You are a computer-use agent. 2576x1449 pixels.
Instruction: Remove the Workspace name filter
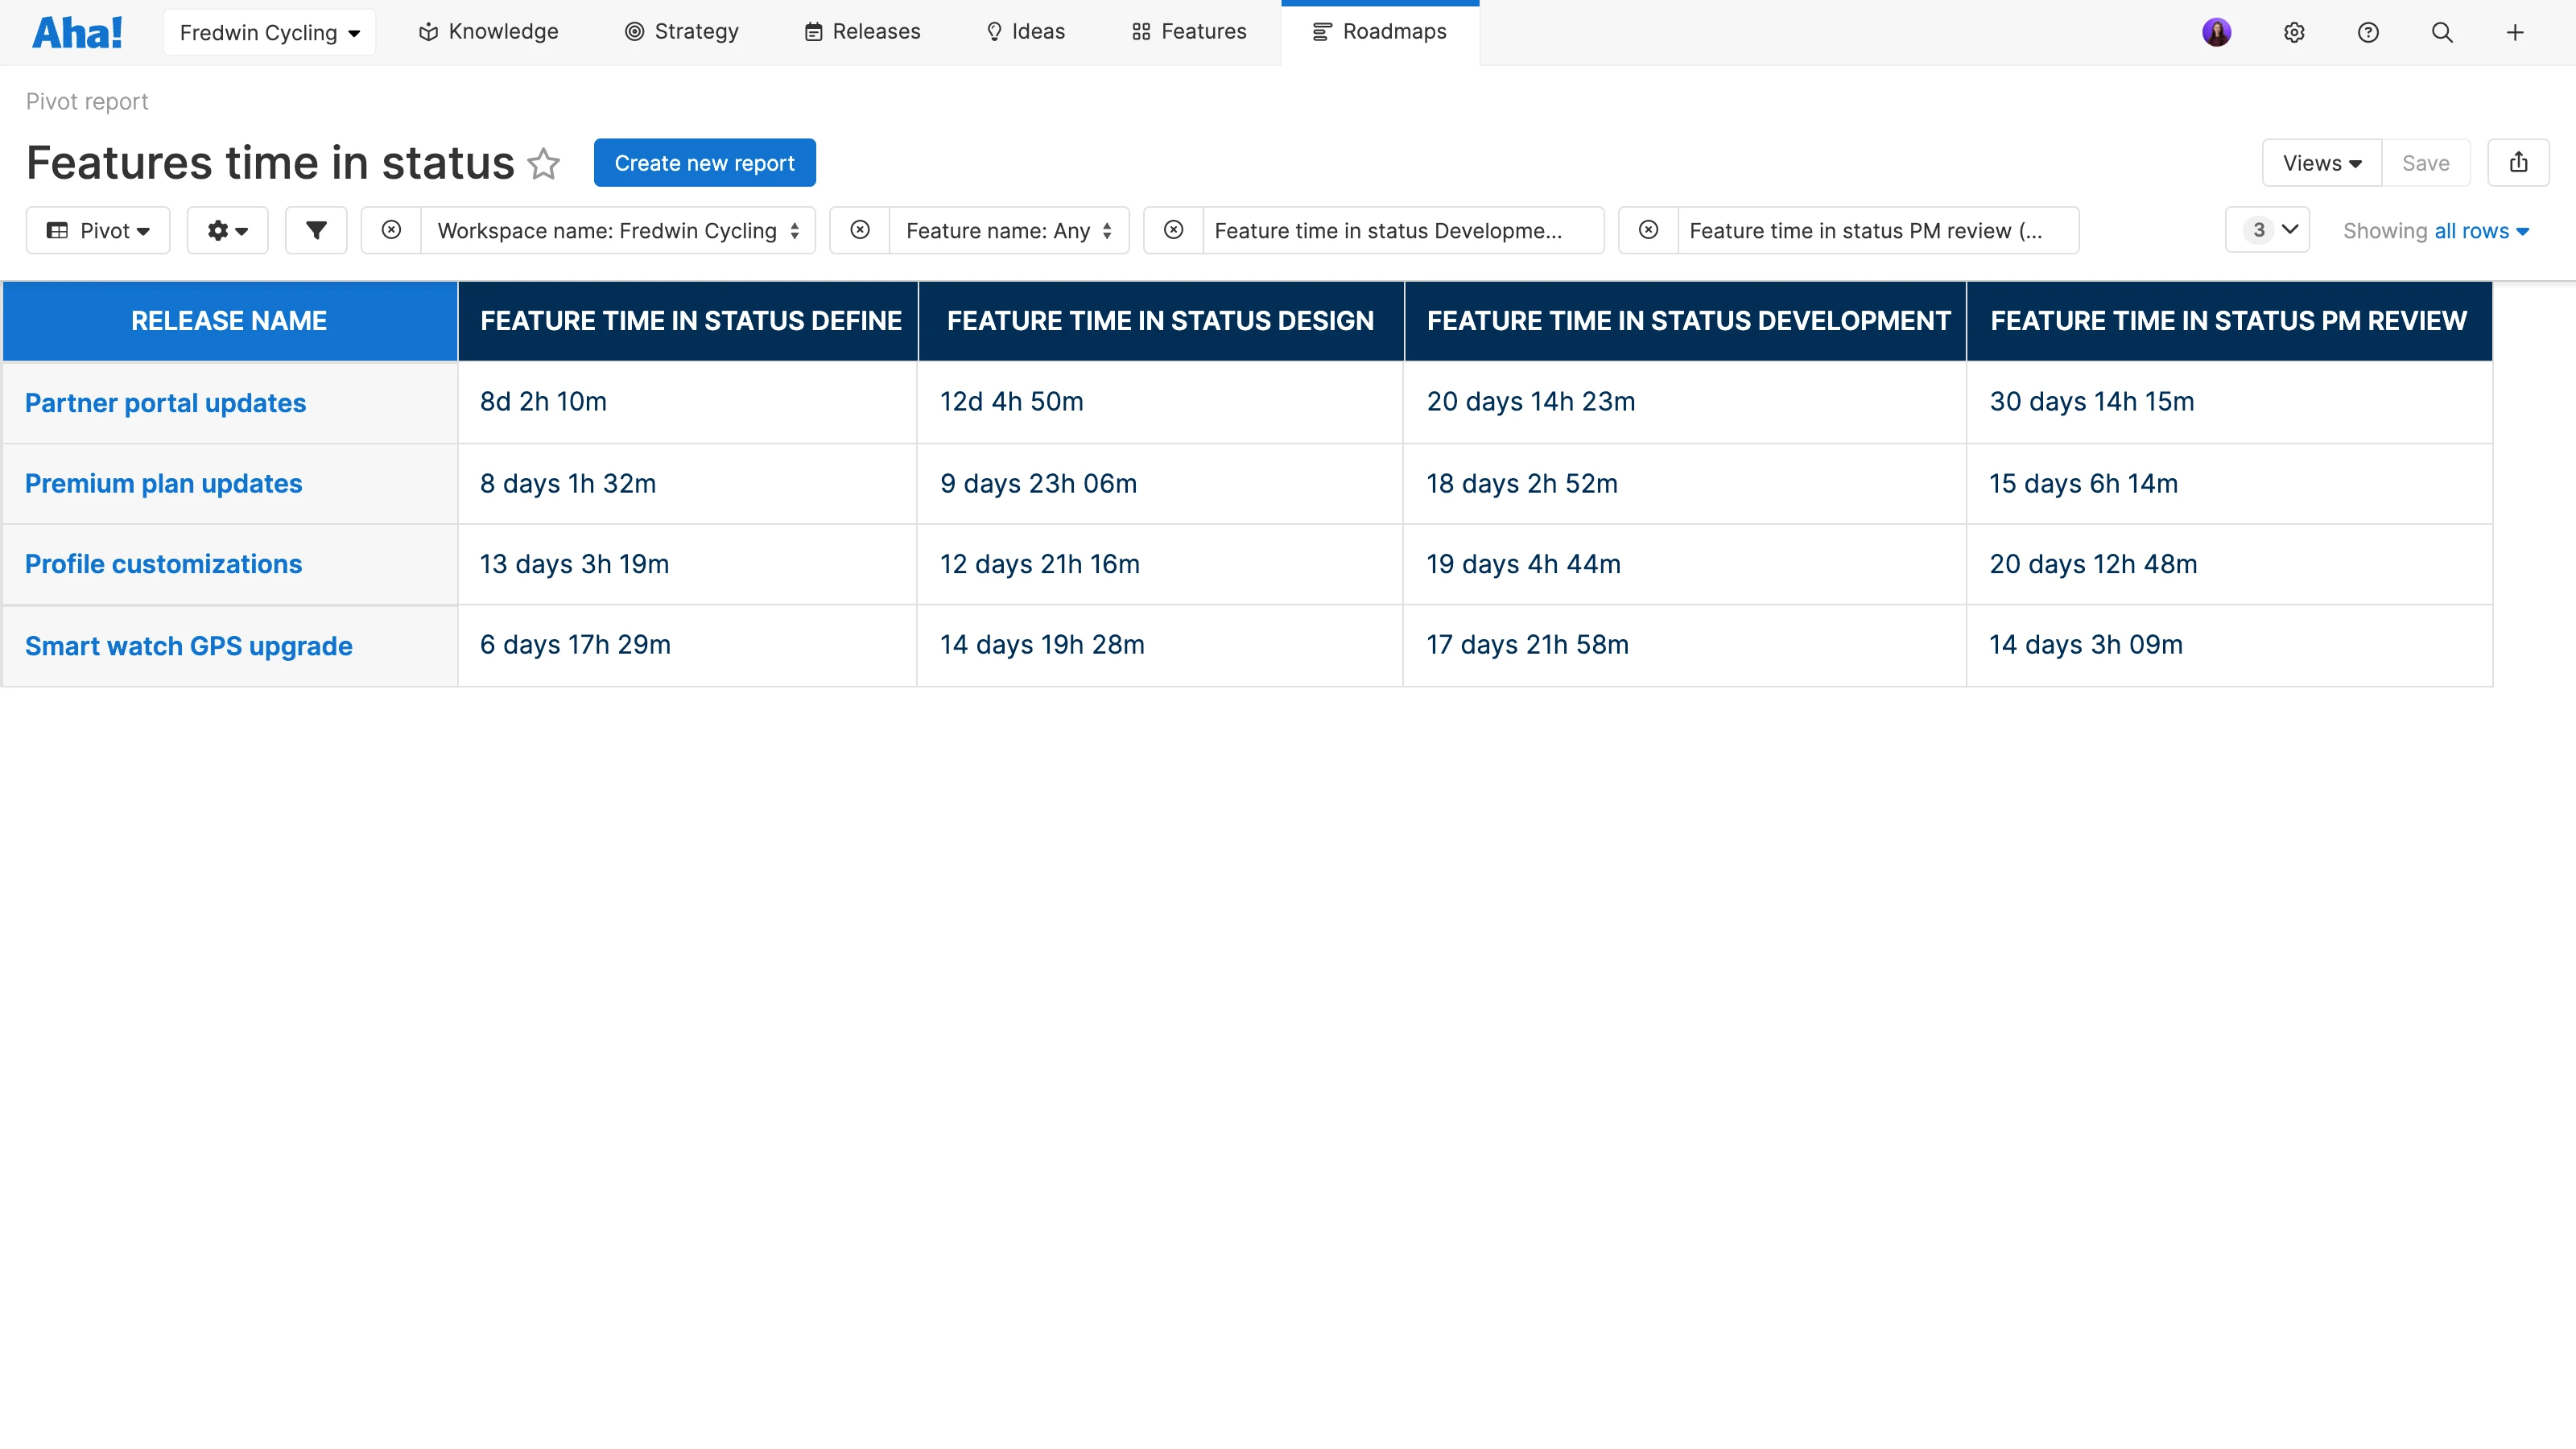391,231
